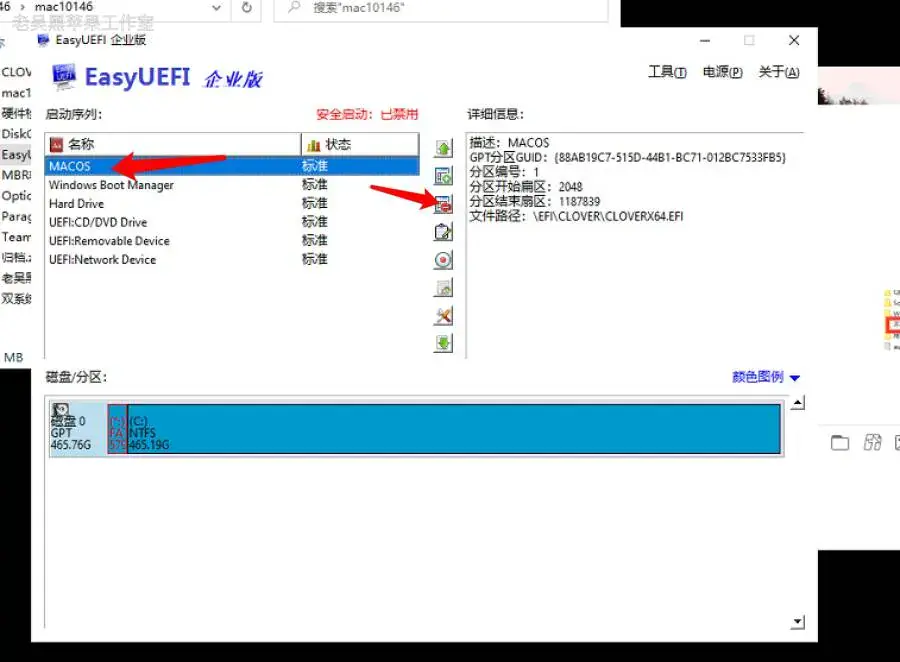Open the Explorer address bar history dropdown
The image size is (900, 662).
click(216, 7)
